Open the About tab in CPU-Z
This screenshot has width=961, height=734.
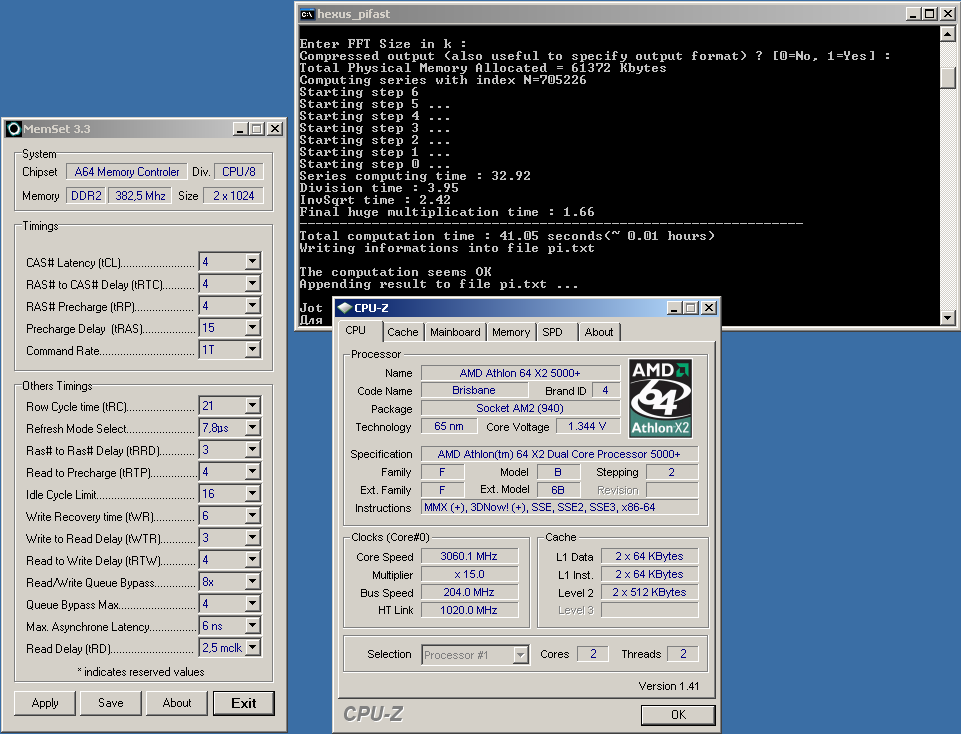(x=599, y=332)
